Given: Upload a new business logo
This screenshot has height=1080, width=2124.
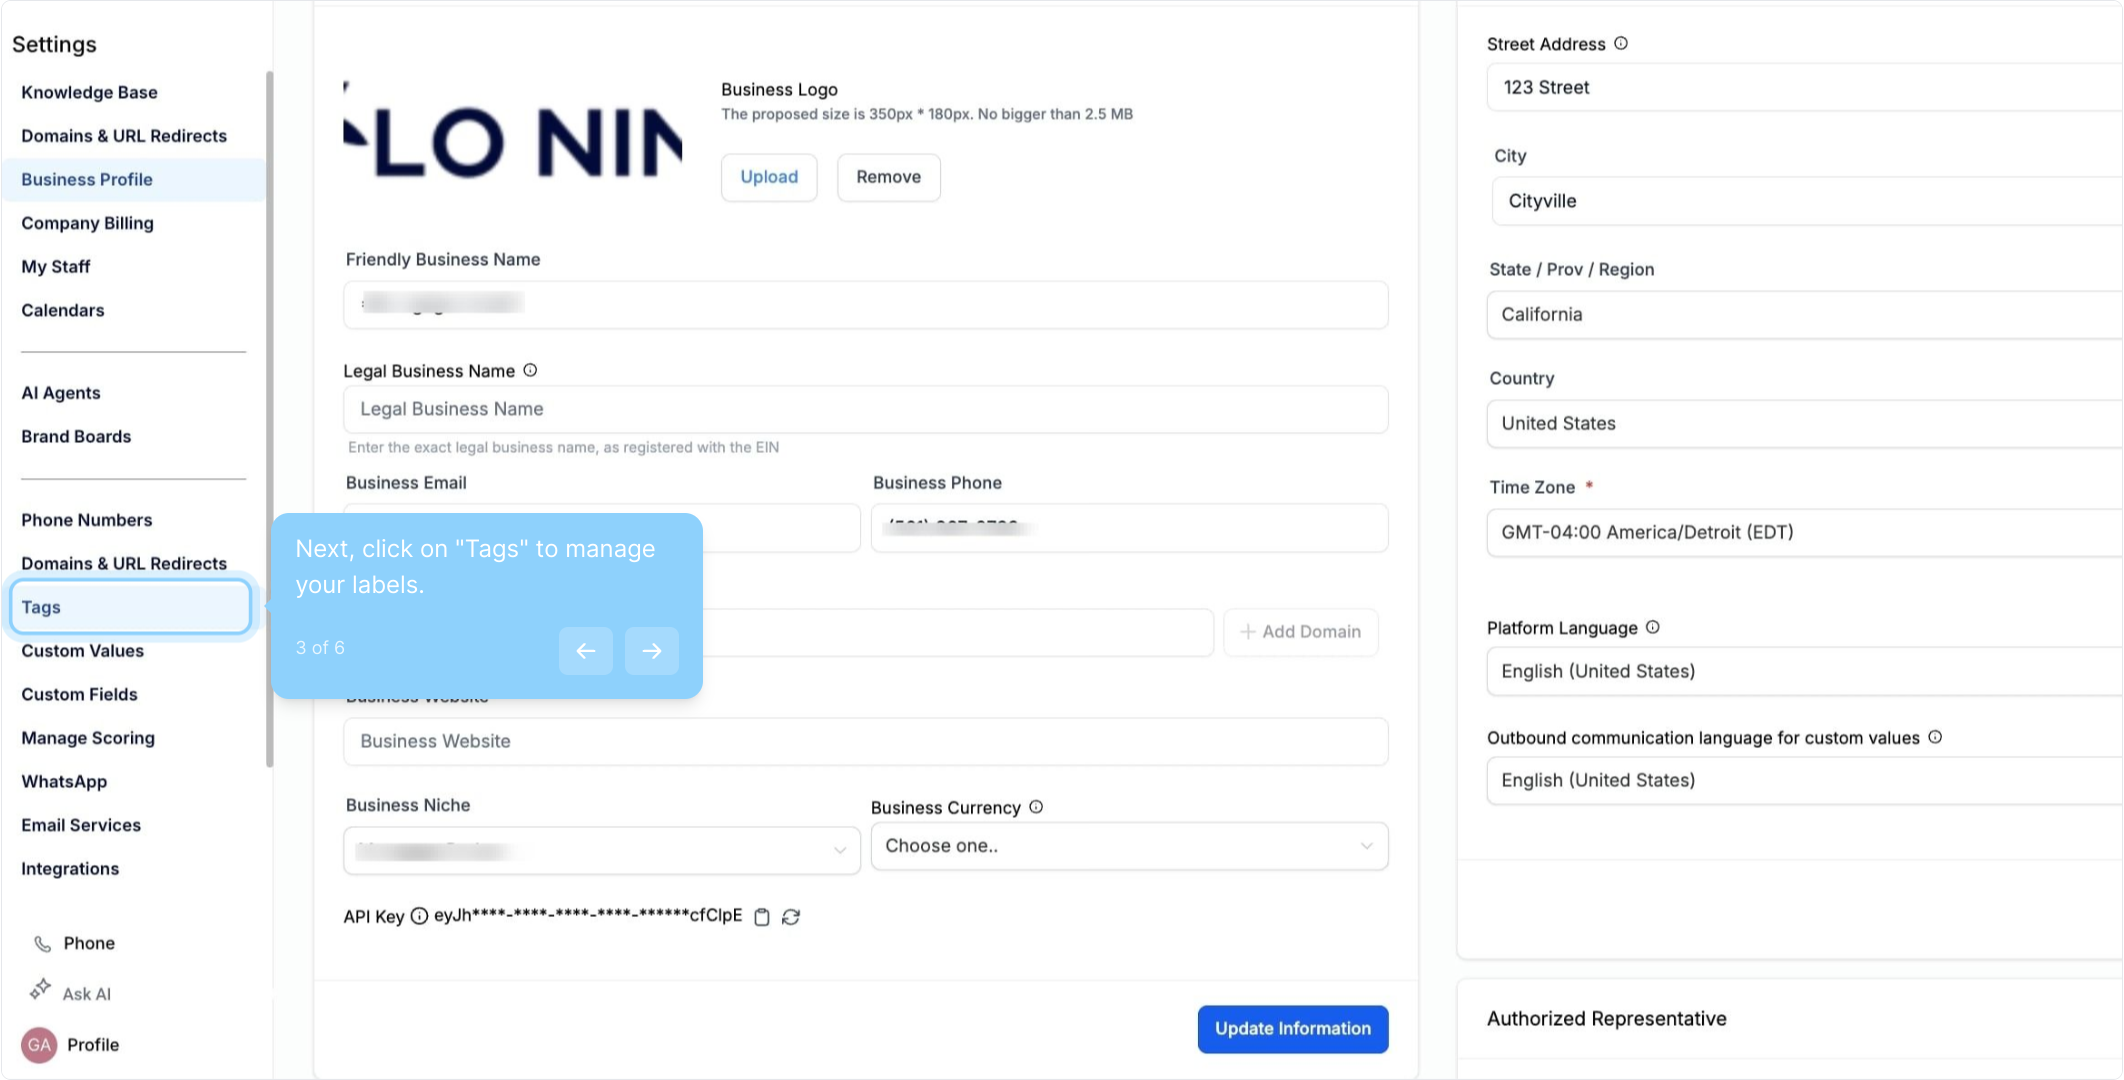Looking at the screenshot, I should pyautogui.click(x=769, y=177).
